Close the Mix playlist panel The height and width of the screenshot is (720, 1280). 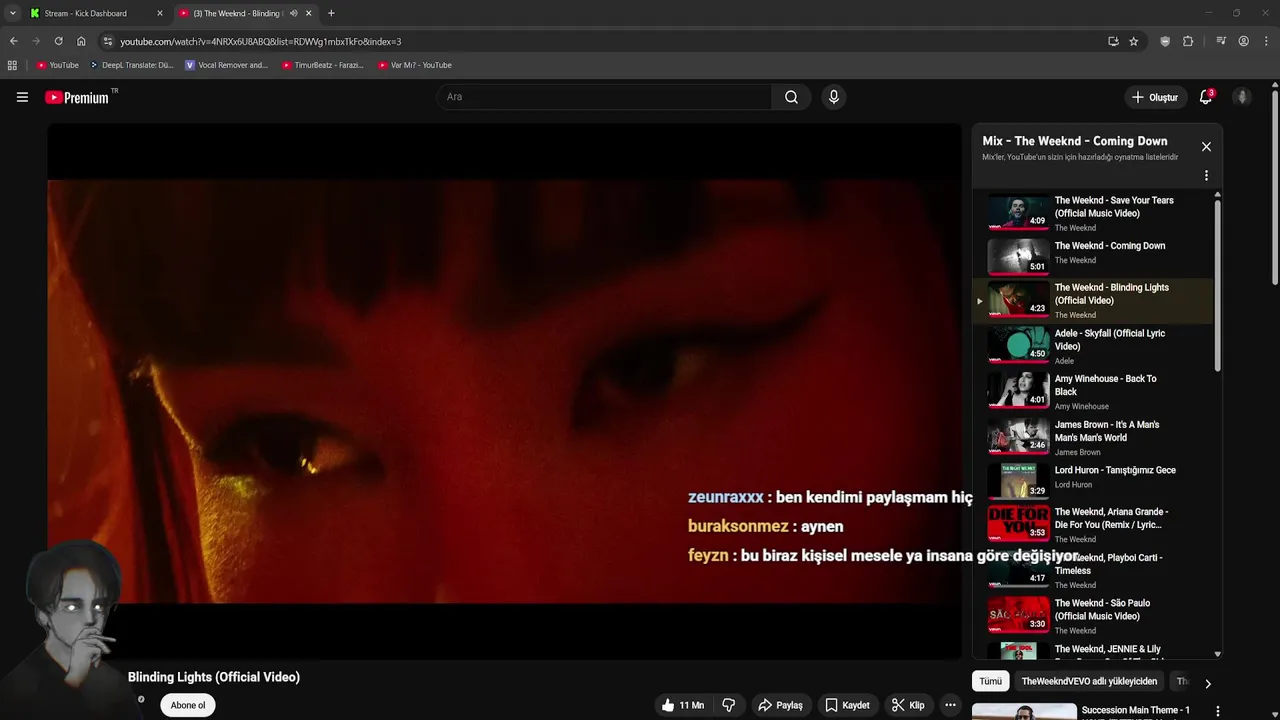point(1206,147)
